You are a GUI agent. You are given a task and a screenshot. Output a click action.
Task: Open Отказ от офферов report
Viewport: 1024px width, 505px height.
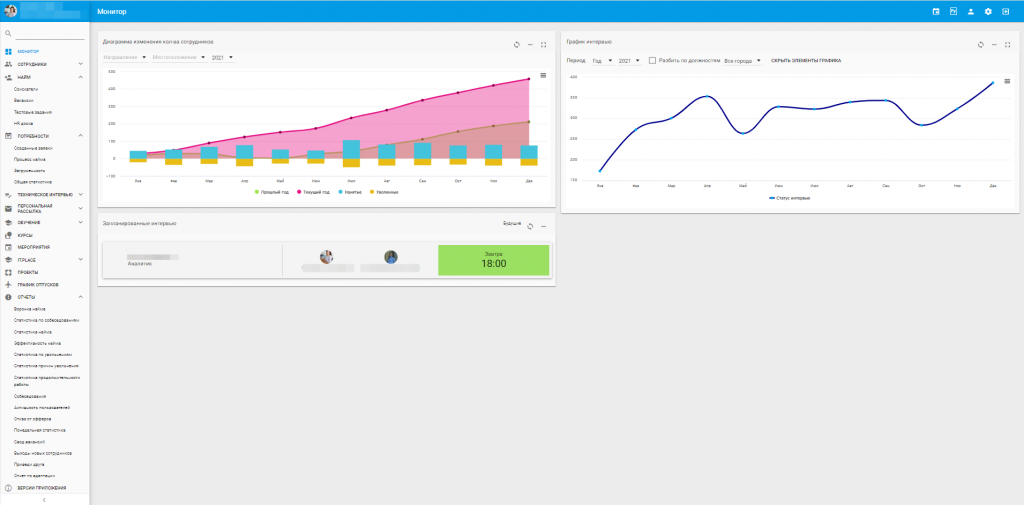[32, 419]
